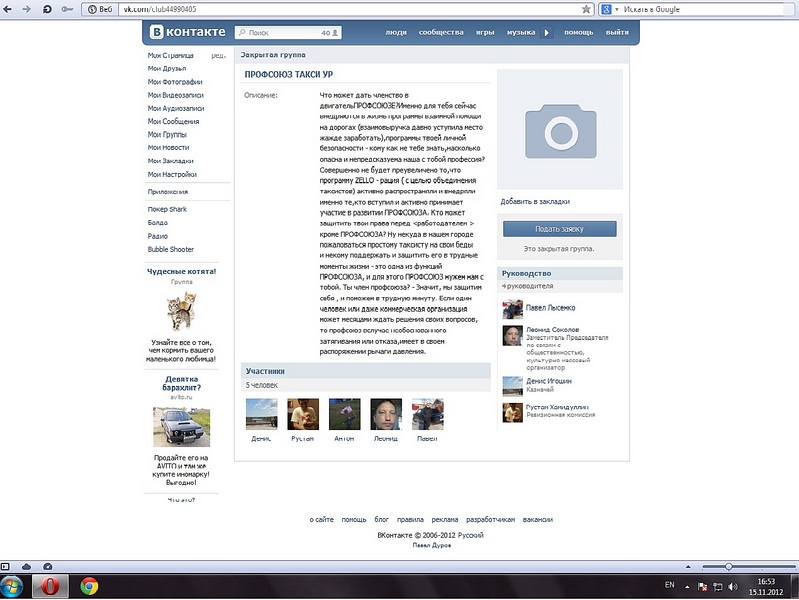Bookmark page with star icon in address bar

point(587,9)
